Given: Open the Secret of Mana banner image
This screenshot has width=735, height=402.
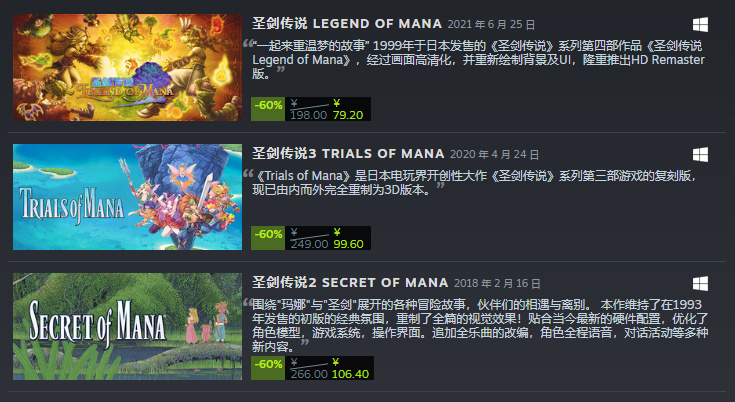Looking at the screenshot, I should pyautogui.click(x=128, y=327).
